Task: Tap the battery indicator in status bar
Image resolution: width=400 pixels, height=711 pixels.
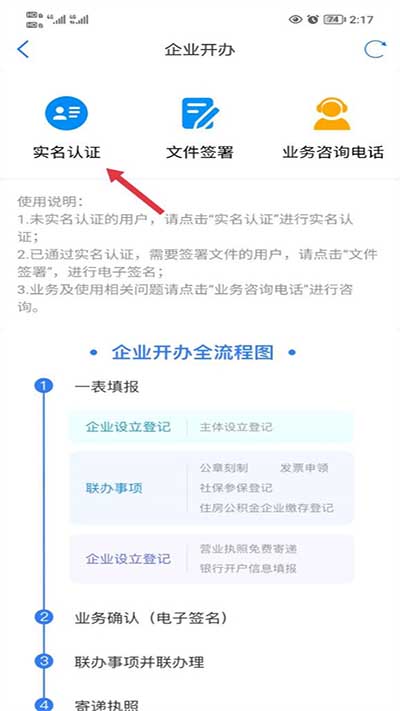Action: [335, 19]
